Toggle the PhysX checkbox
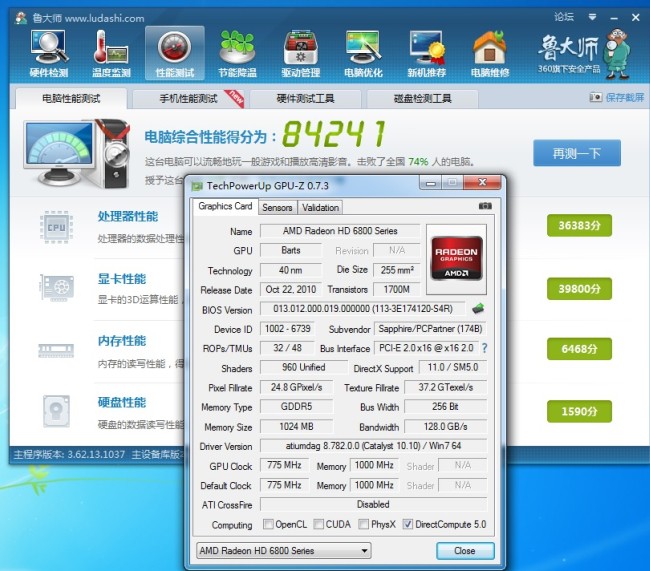Viewport: 650px width, 571px height. click(x=363, y=524)
